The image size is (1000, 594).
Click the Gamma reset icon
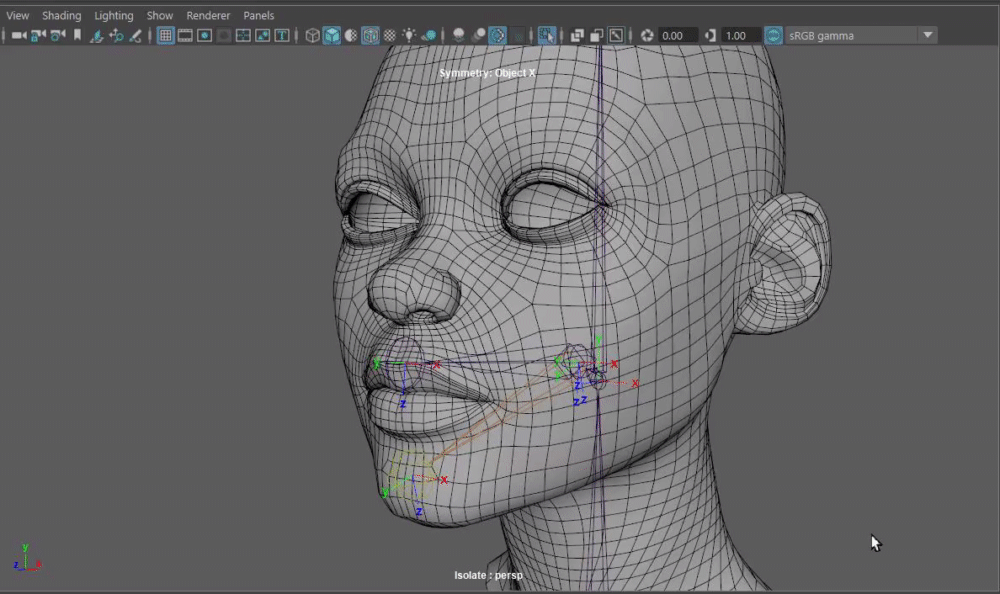(x=710, y=36)
